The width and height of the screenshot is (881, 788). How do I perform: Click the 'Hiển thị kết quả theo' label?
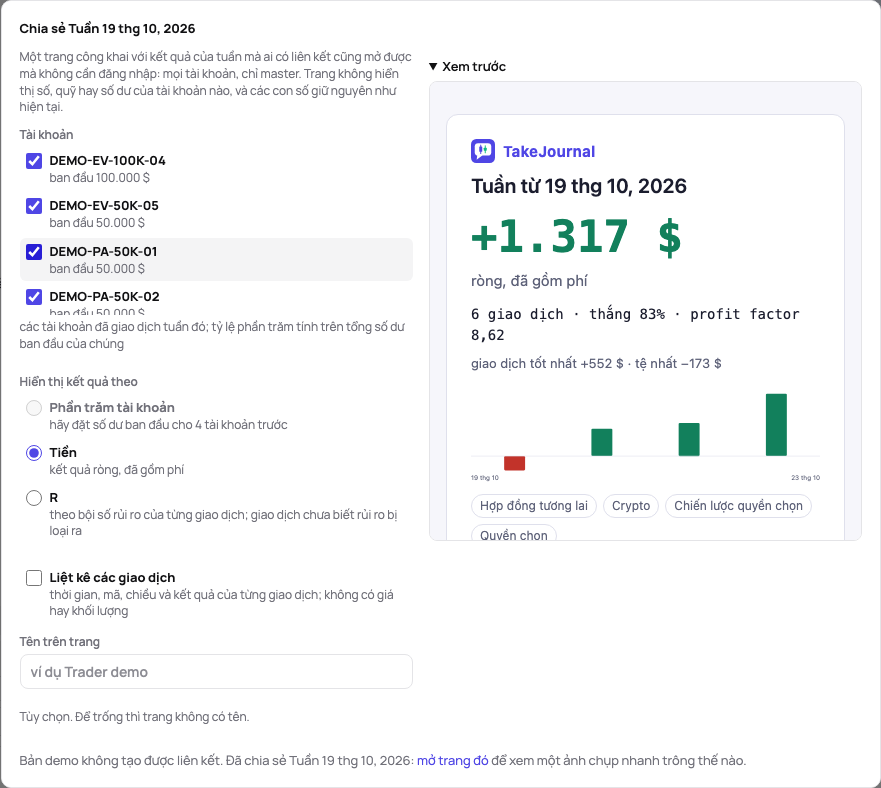[79, 382]
